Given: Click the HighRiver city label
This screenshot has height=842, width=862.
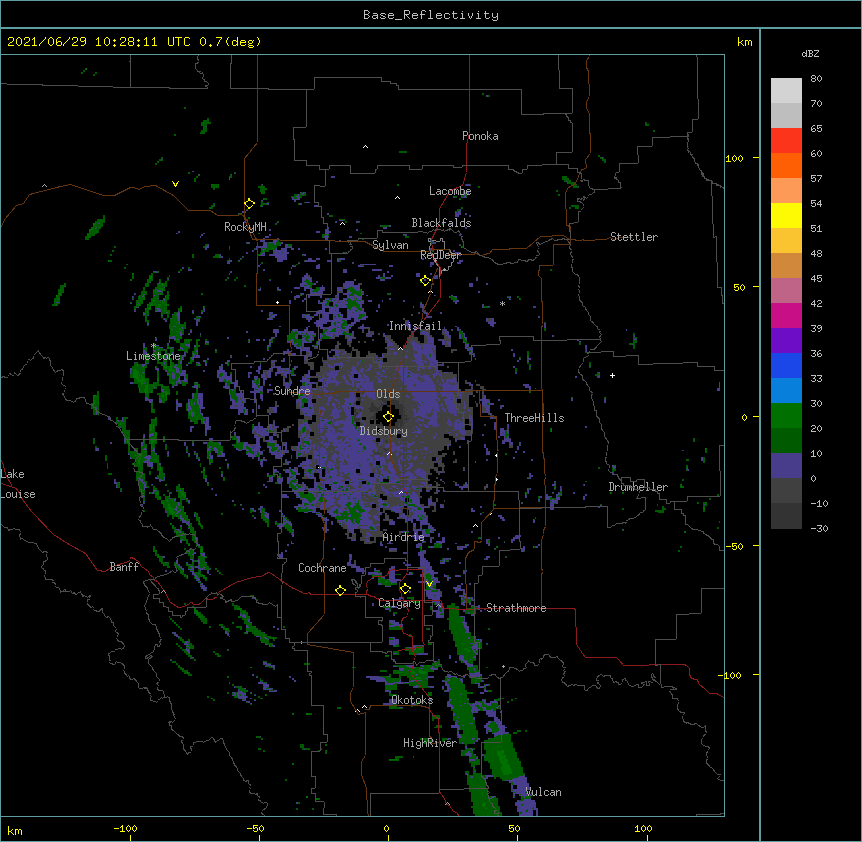Looking at the screenshot, I should [430, 743].
